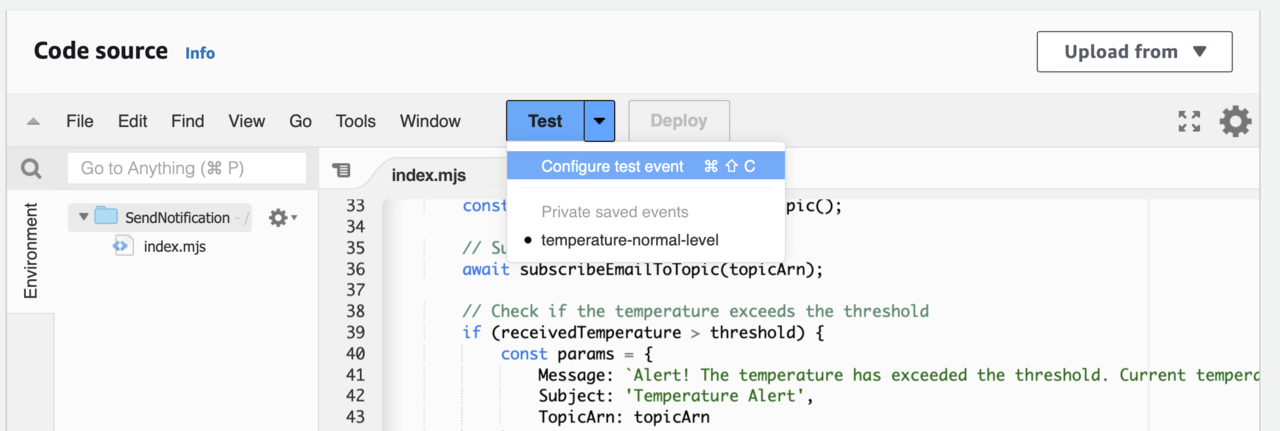This screenshot has height=431, width=1280.
Task: Enter fullscreen with the expand arrows icon
Action: (x=1189, y=122)
